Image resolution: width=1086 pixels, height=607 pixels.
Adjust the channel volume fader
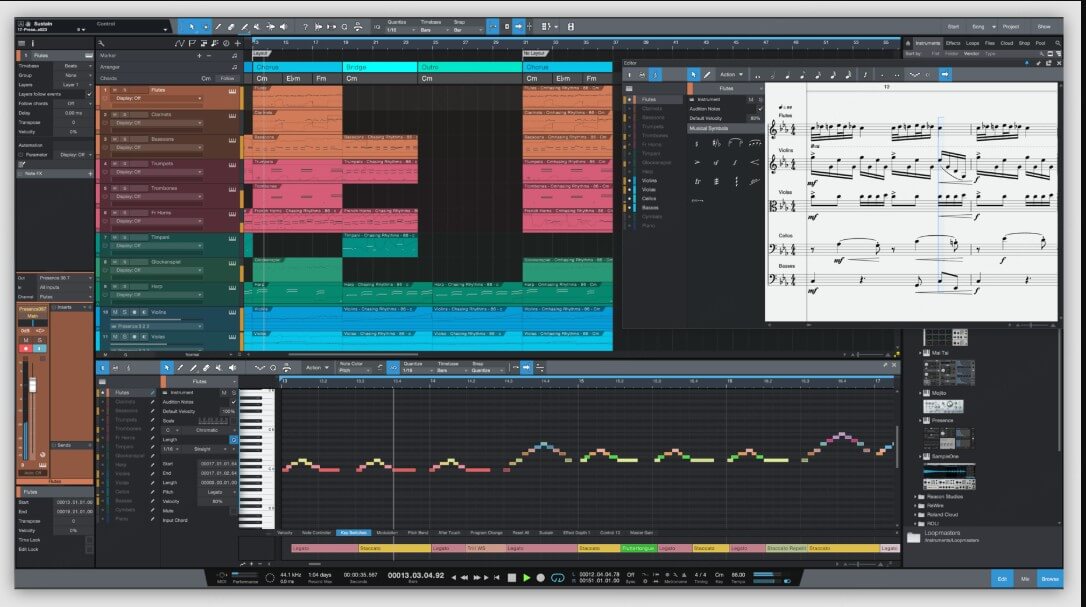(32, 385)
